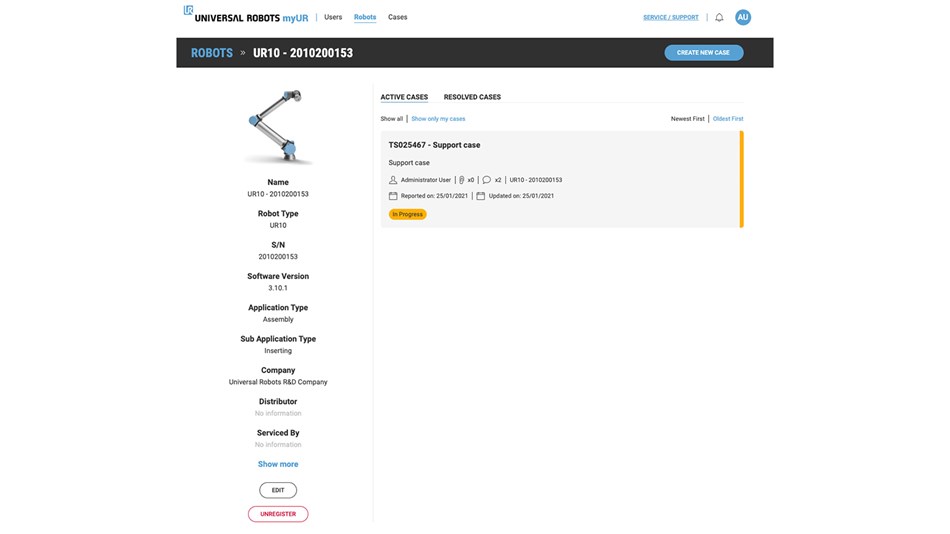Open case TS025467 - Support case title
Screen dimensions: 950x534
(x=434, y=145)
